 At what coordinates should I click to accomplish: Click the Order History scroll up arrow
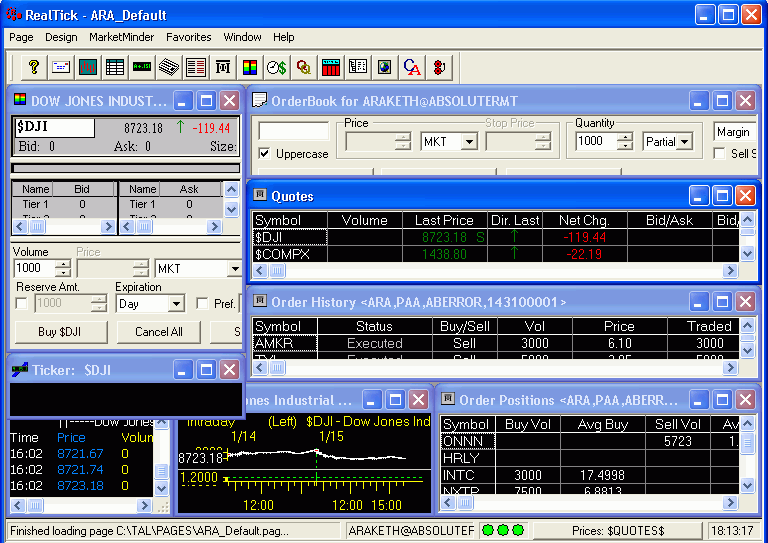pos(747,325)
